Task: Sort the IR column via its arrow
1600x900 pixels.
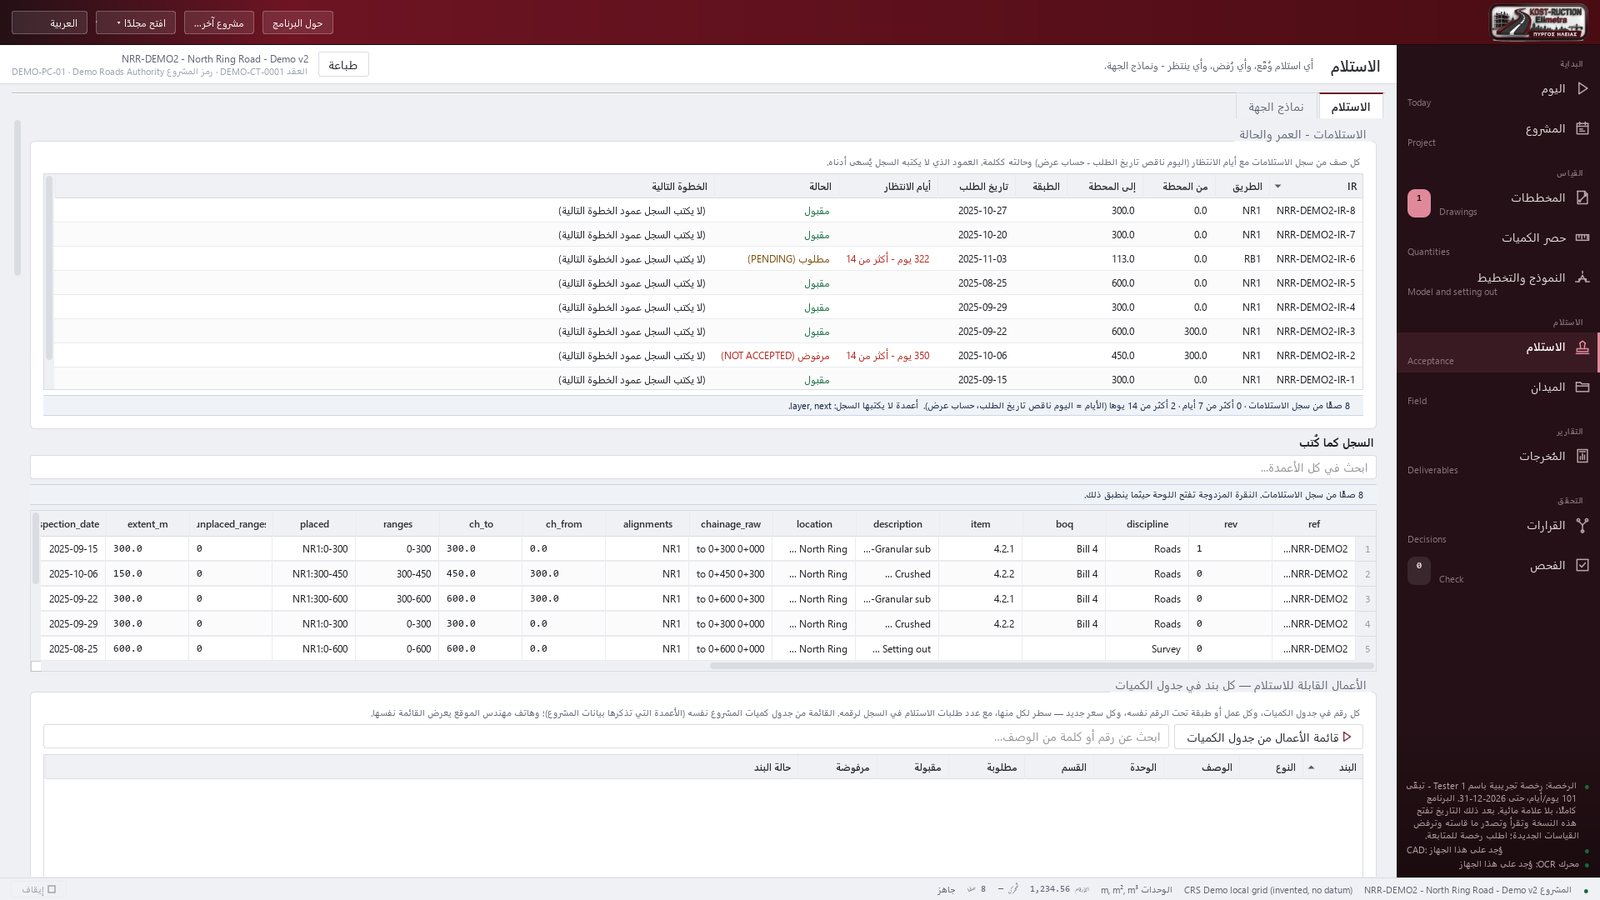Action: tap(1277, 187)
